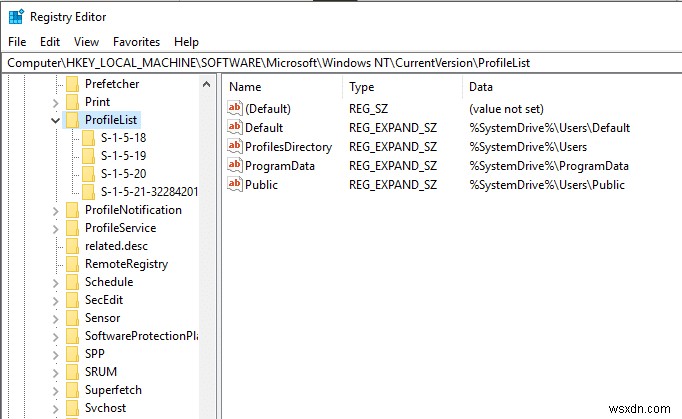Click the ProfileList folder icon
682x419 pixels.
[72, 120]
